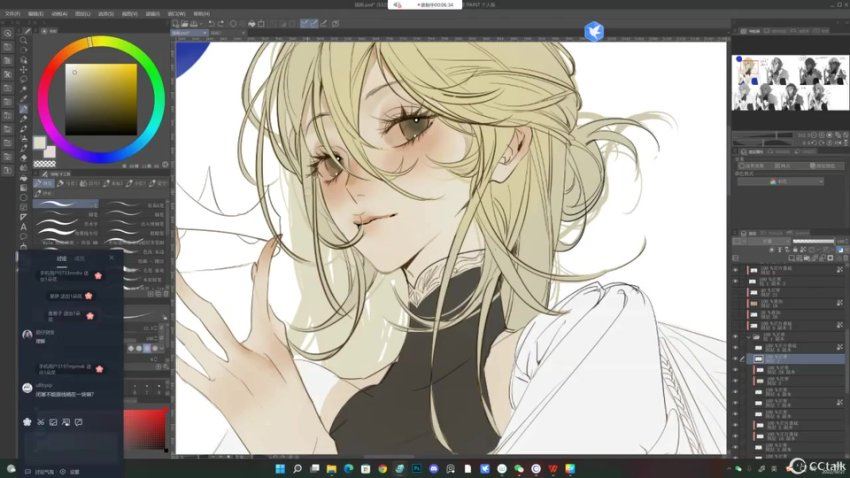The width and height of the screenshot is (850, 478).
Task: Open the 窗口(W) Window menu
Action: (x=177, y=14)
